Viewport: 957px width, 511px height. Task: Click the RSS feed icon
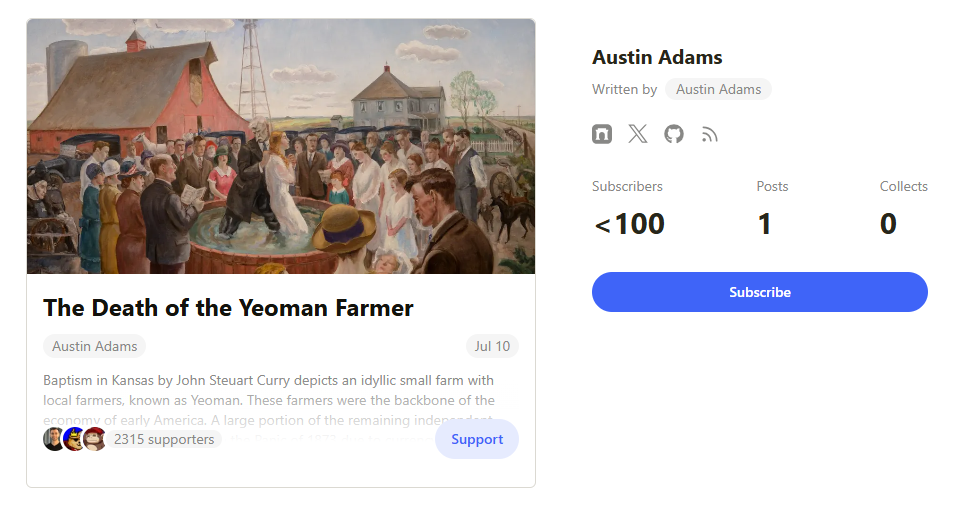[x=710, y=134]
